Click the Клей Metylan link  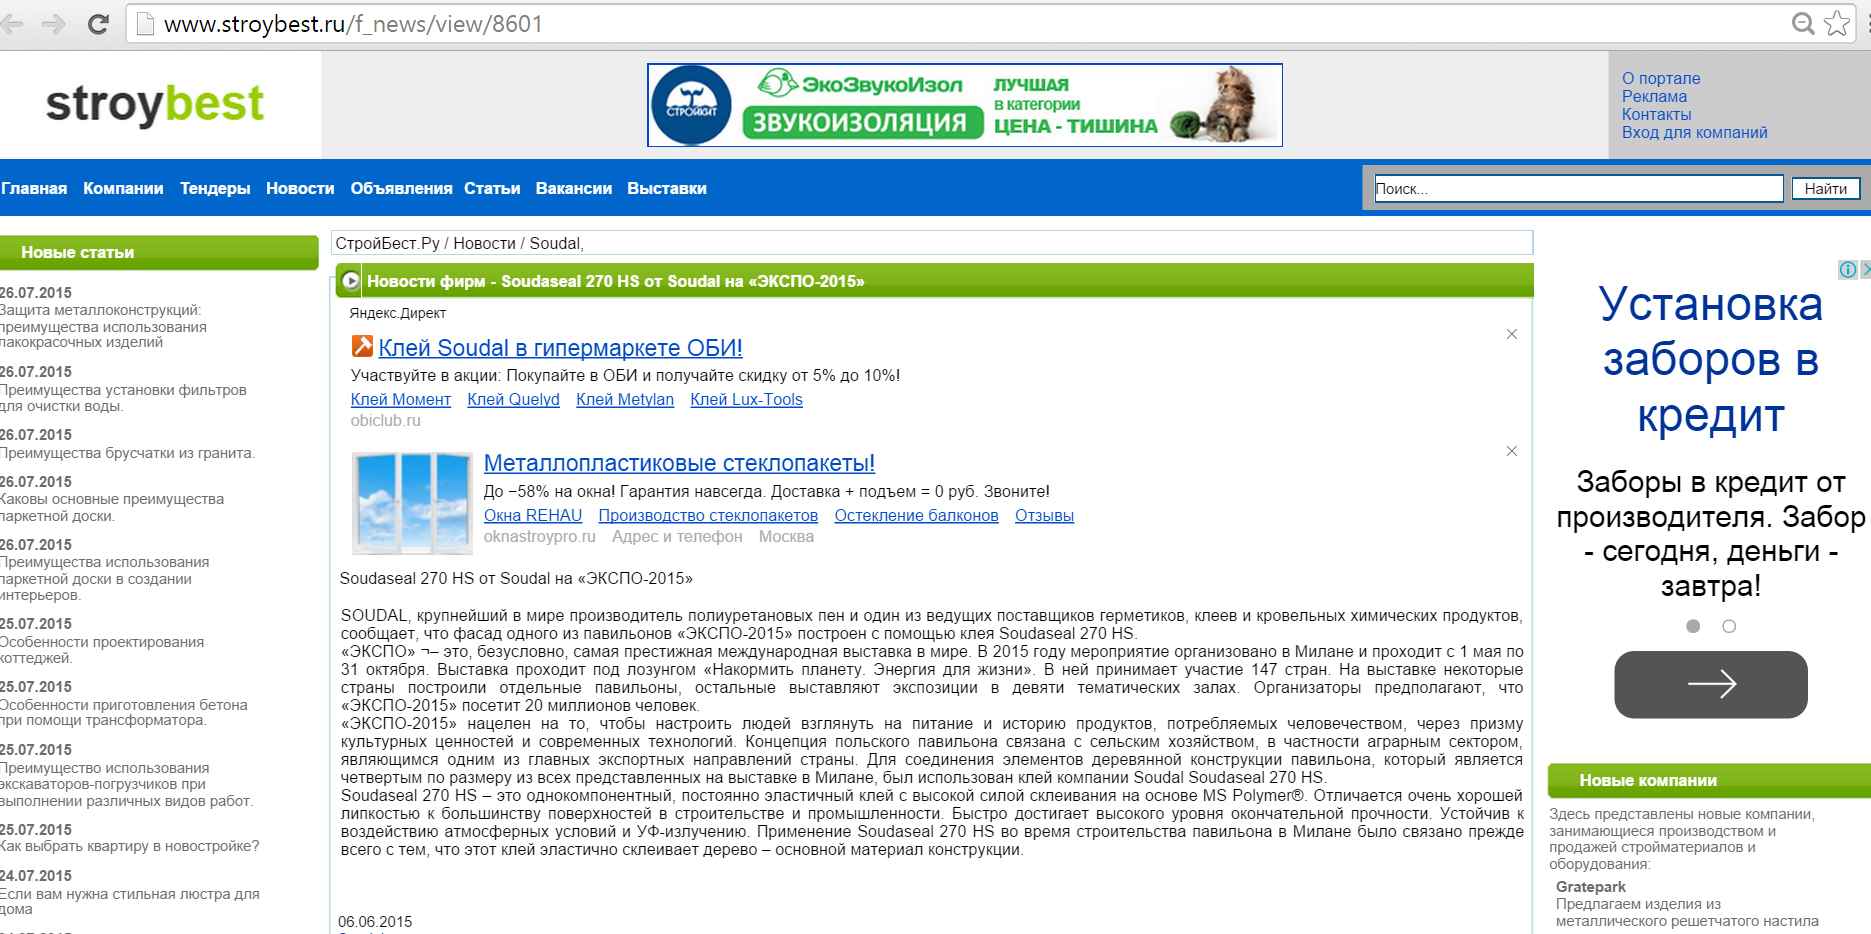(x=625, y=399)
